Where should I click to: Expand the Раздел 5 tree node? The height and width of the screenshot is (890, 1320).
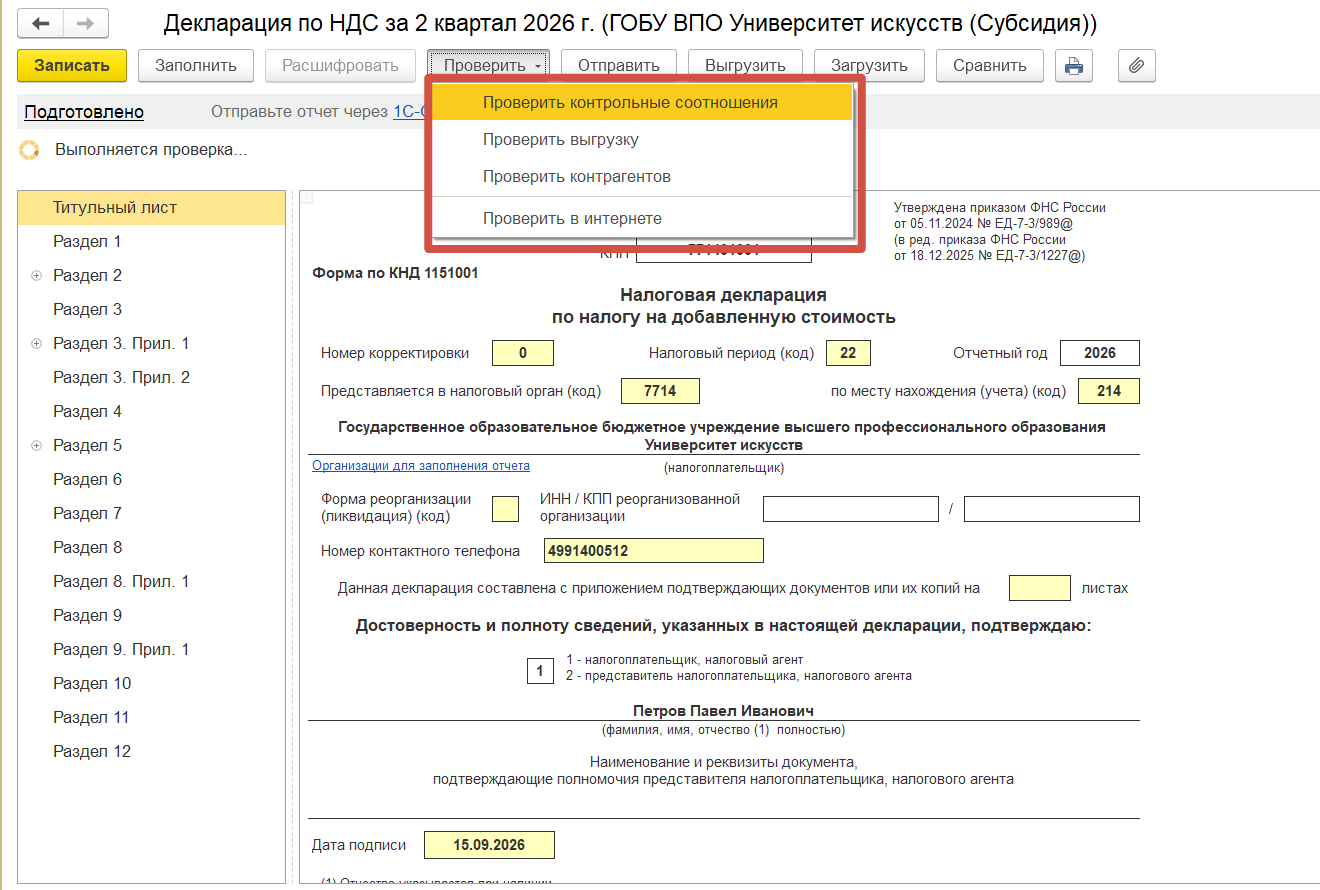(x=36, y=446)
